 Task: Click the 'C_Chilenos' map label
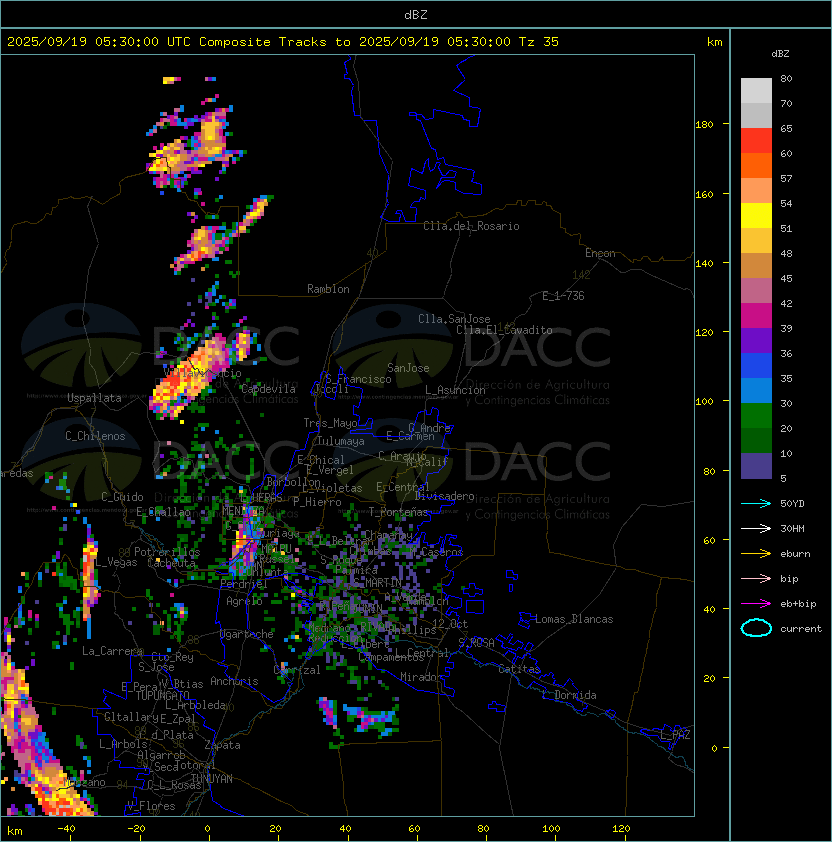tap(95, 436)
